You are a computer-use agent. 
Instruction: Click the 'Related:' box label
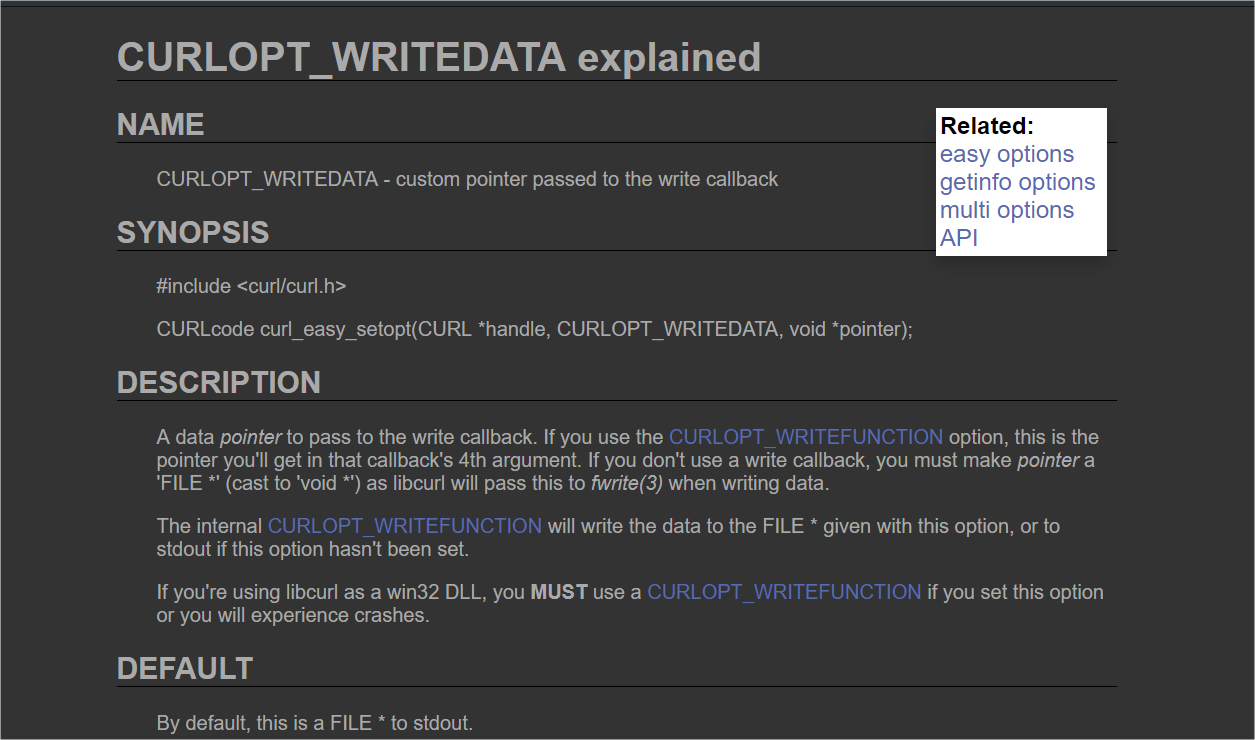click(x=987, y=126)
